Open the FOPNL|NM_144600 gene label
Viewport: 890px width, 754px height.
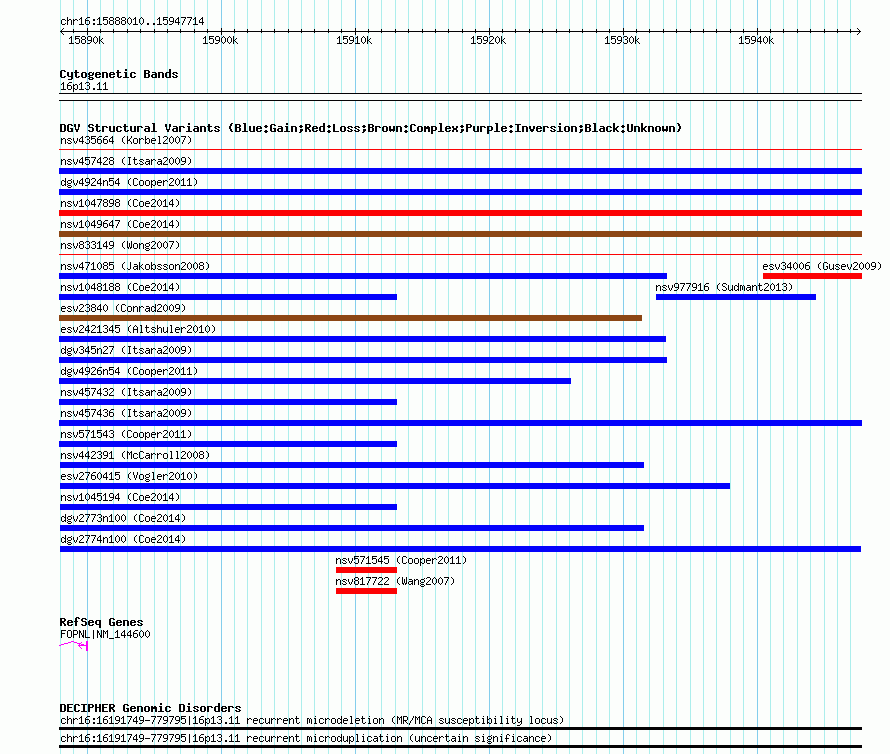tap(105, 634)
